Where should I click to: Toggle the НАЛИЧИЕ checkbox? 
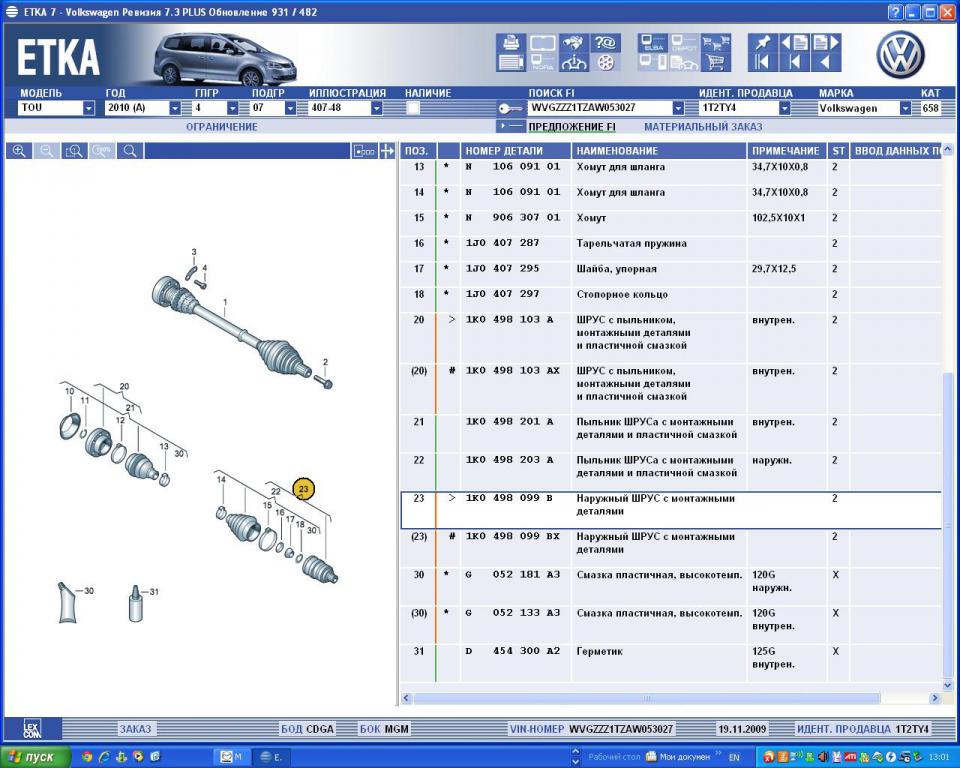pos(413,108)
